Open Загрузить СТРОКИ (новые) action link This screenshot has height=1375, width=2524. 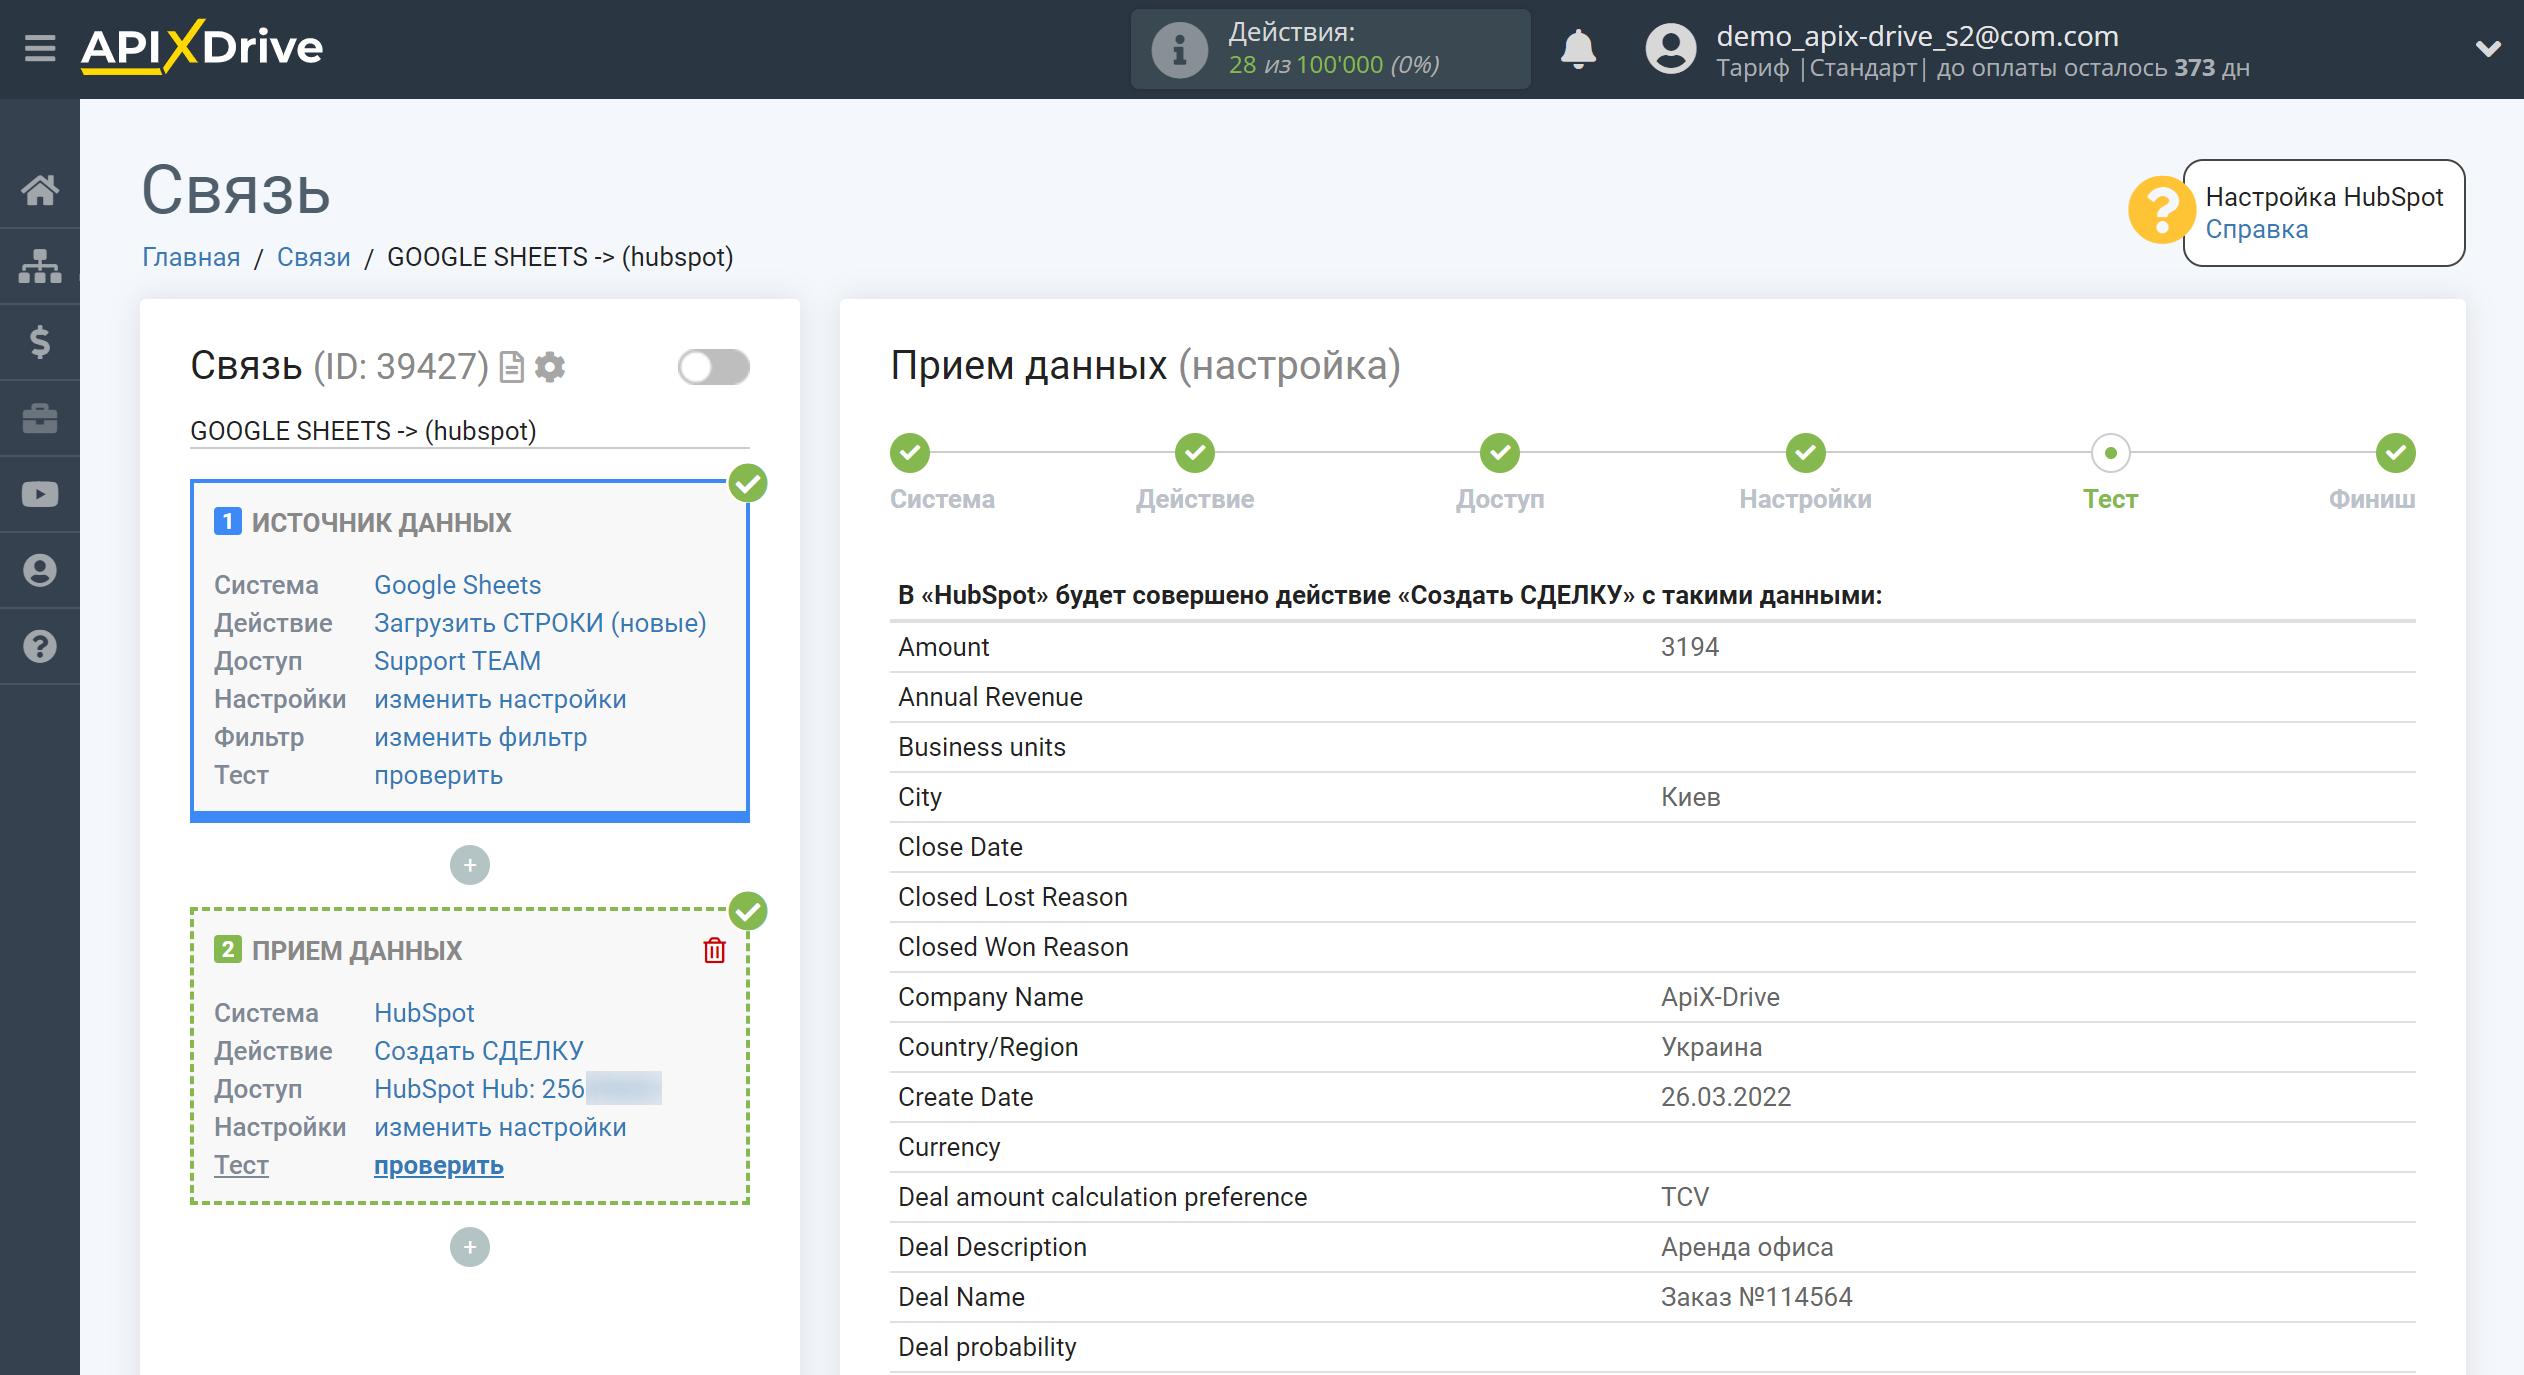click(x=540, y=623)
